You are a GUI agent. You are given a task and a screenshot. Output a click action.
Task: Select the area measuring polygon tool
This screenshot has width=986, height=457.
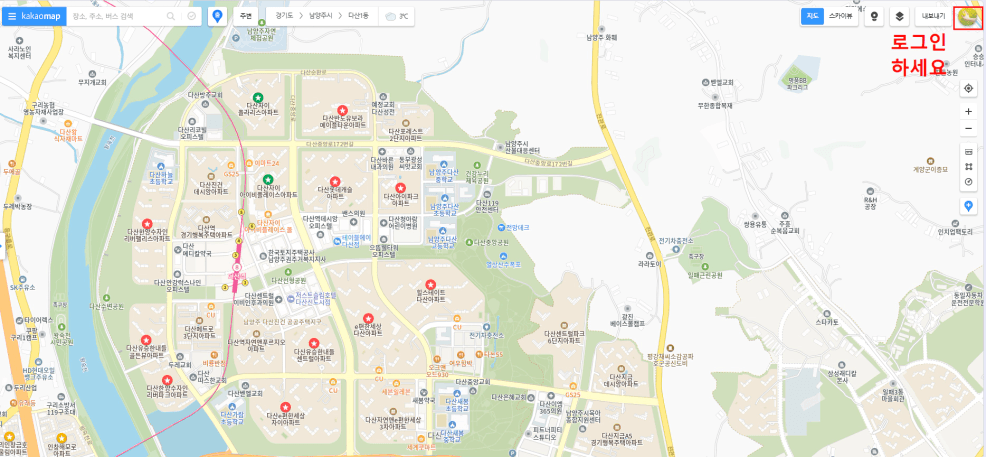tap(968, 168)
